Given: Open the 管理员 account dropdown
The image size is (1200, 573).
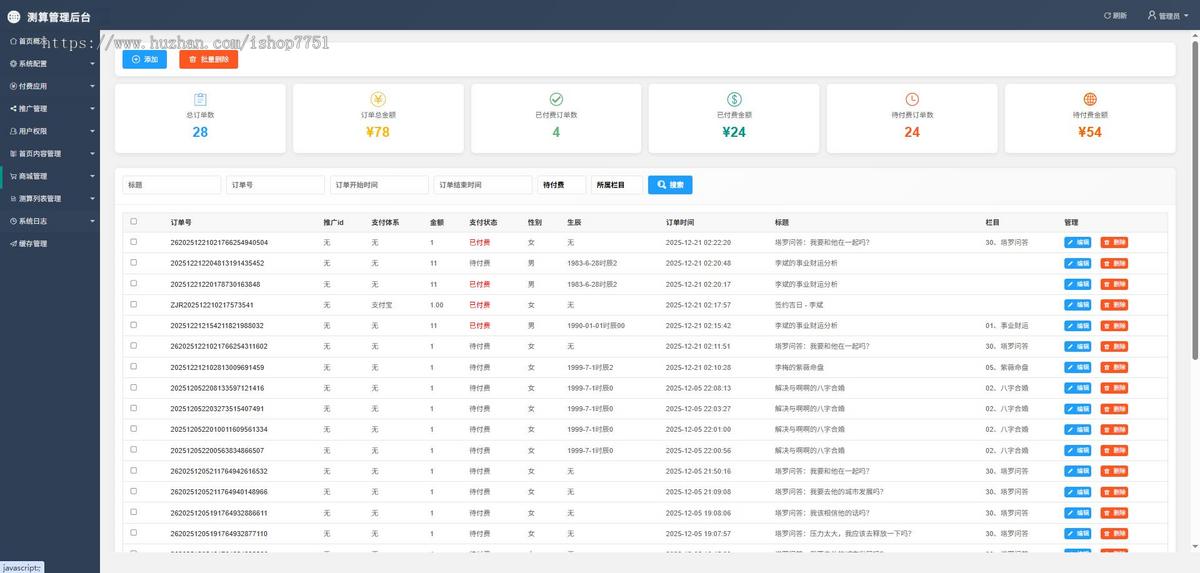Looking at the screenshot, I should tap(1167, 16).
